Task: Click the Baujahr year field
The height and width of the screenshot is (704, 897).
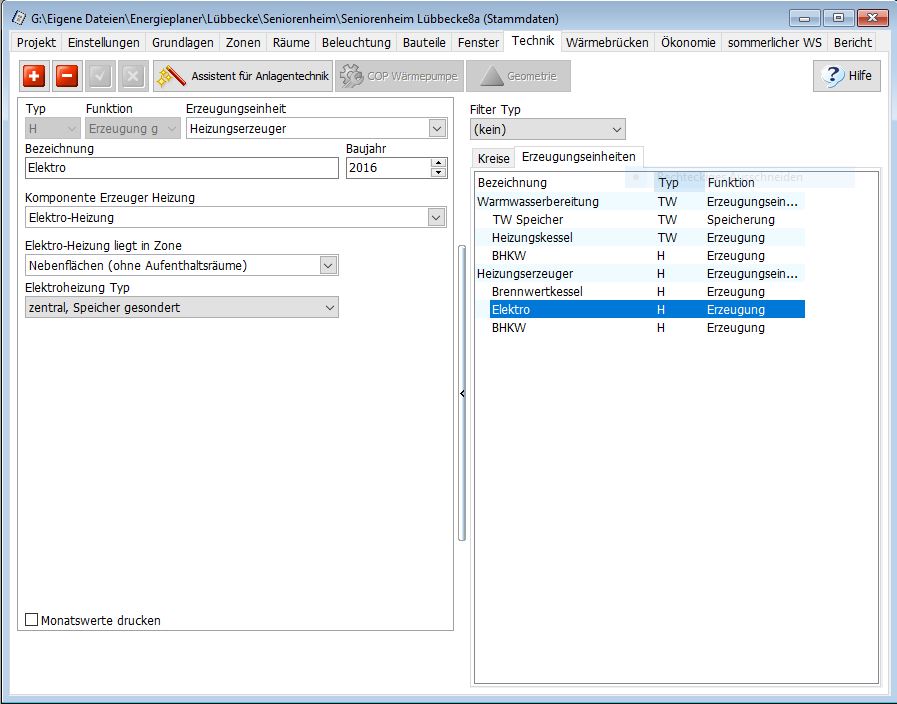Action: (388, 168)
